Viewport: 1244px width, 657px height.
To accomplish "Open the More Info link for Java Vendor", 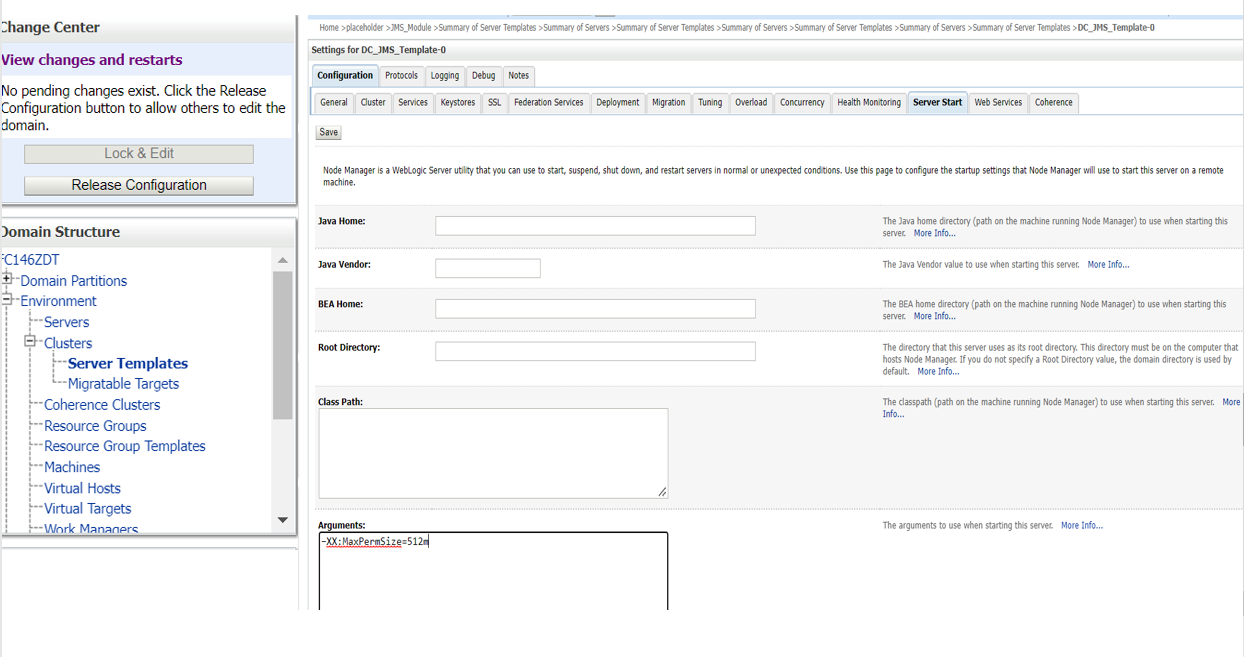I will (x=1108, y=265).
